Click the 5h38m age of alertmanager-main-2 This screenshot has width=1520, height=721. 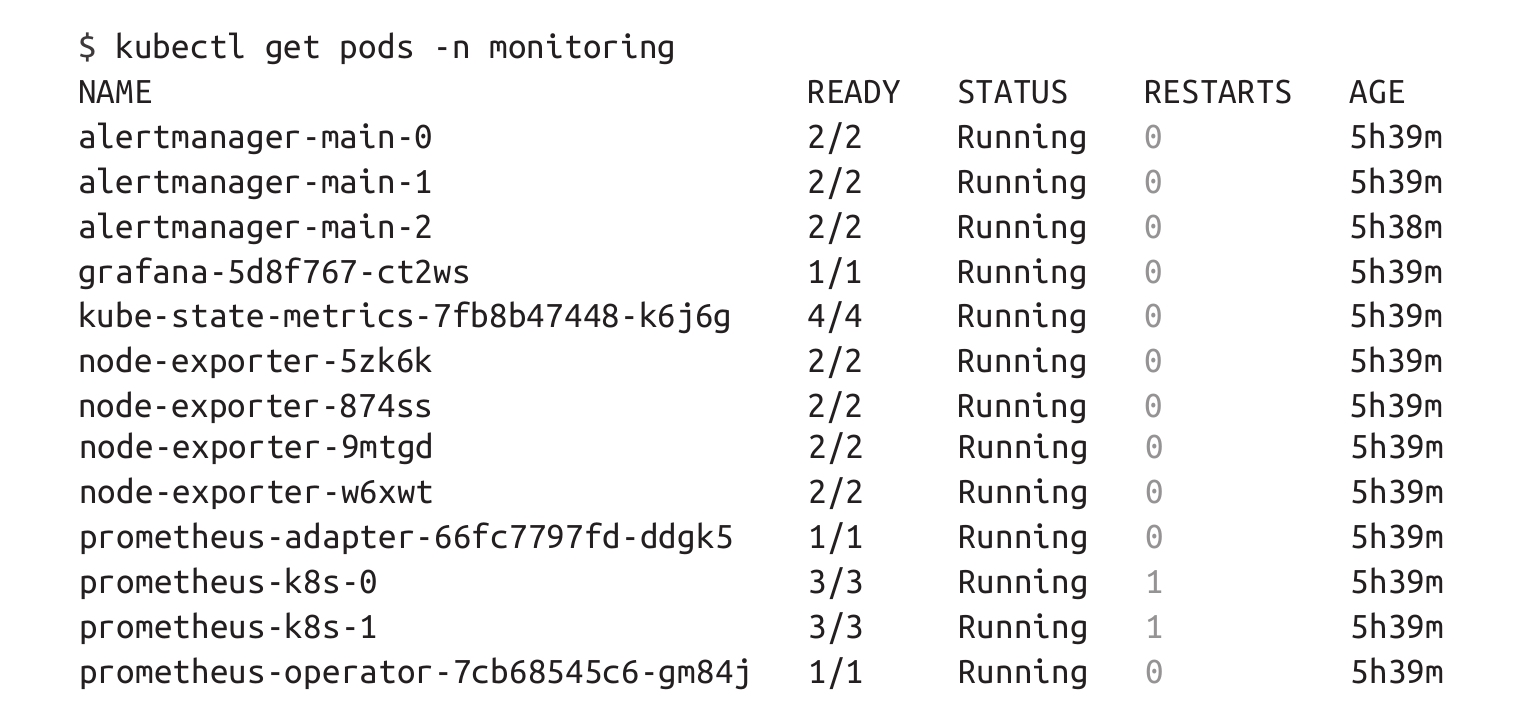tap(1396, 227)
